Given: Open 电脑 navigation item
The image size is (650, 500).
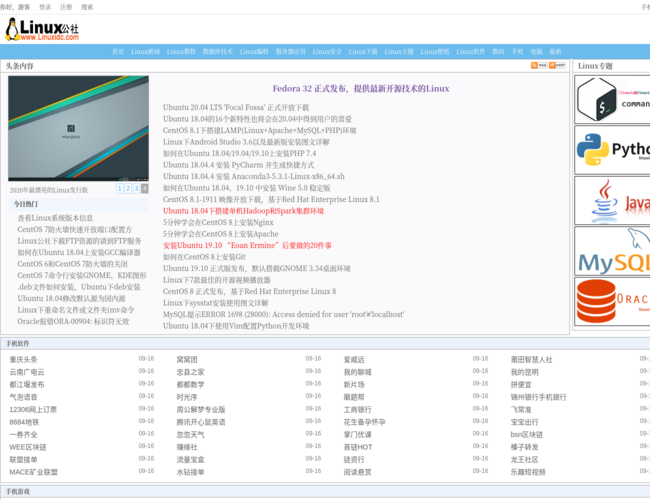Looking at the screenshot, I should click(x=536, y=52).
